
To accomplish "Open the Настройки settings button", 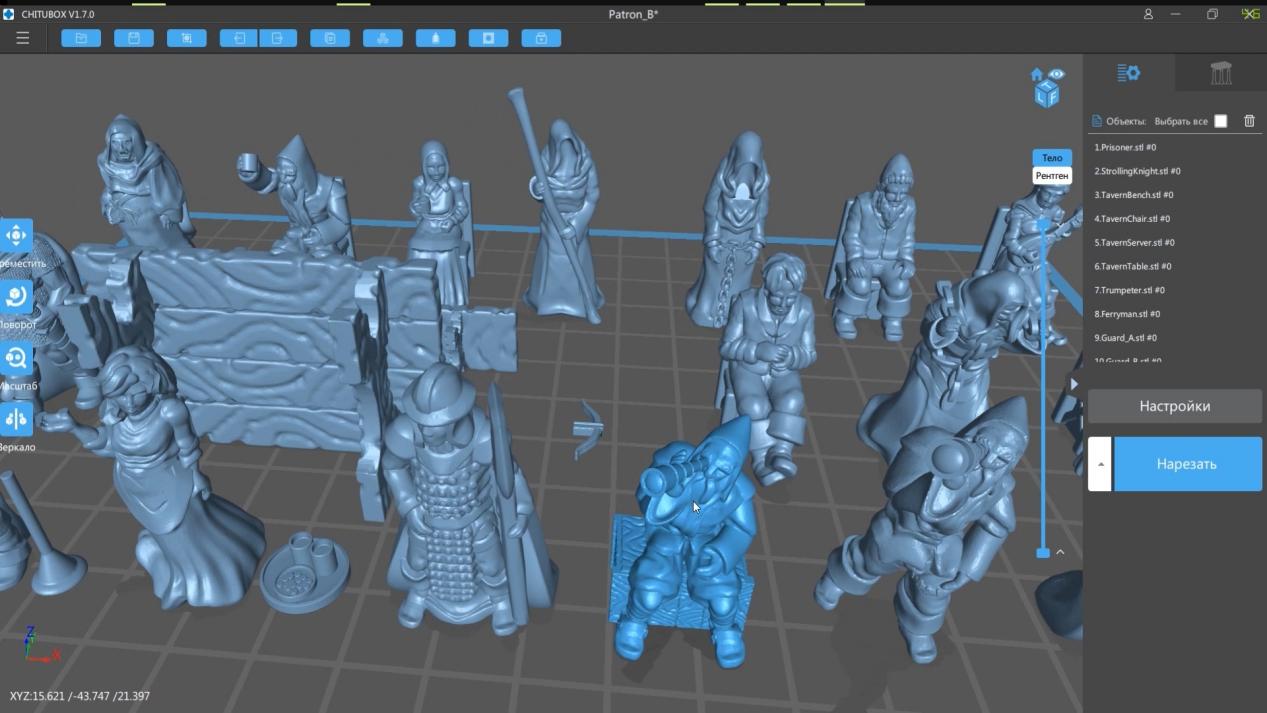I will [x=1174, y=406].
